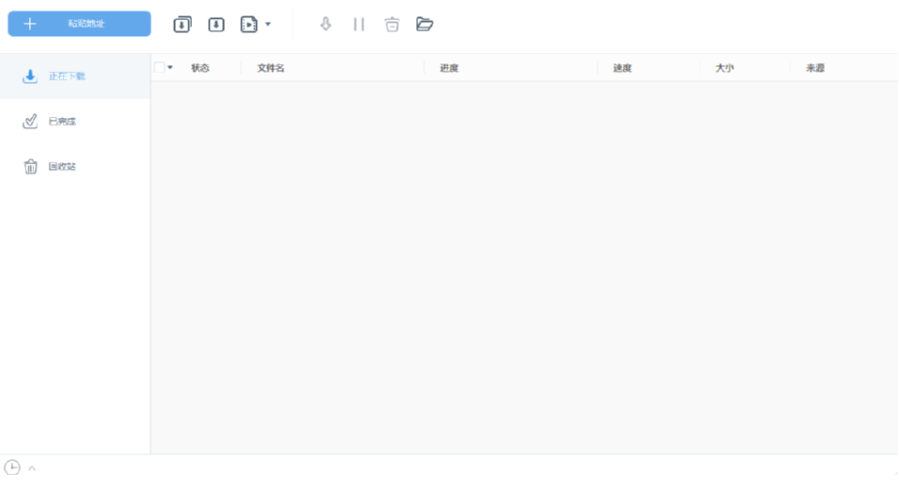The height and width of the screenshot is (486, 899).
Task: Expand the arrow next to video file icon
Action: tap(268, 24)
